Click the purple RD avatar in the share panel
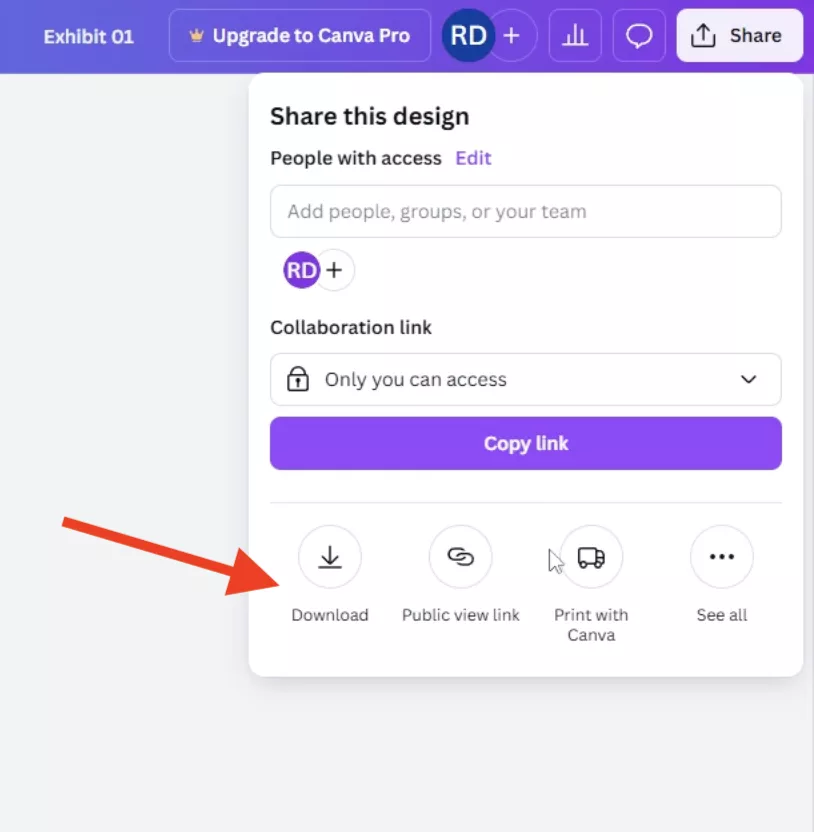814x832 pixels. pyautogui.click(x=301, y=270)
